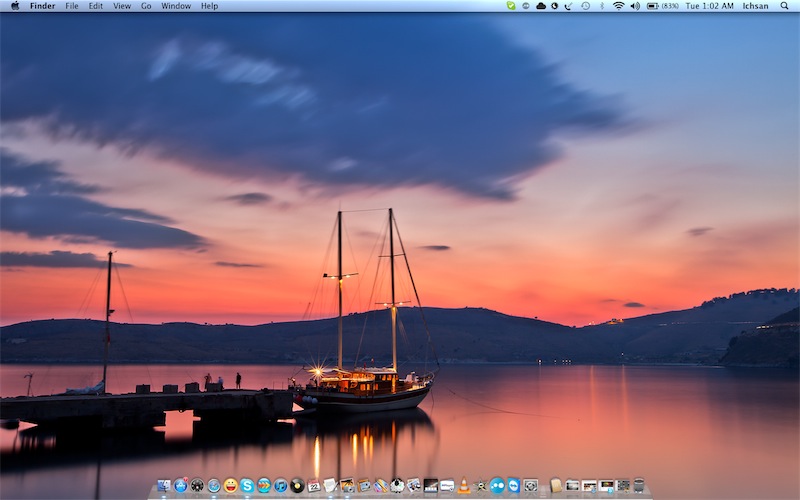Open iMovie star icon in Dock
800x500 pixels.
[480, 486]
